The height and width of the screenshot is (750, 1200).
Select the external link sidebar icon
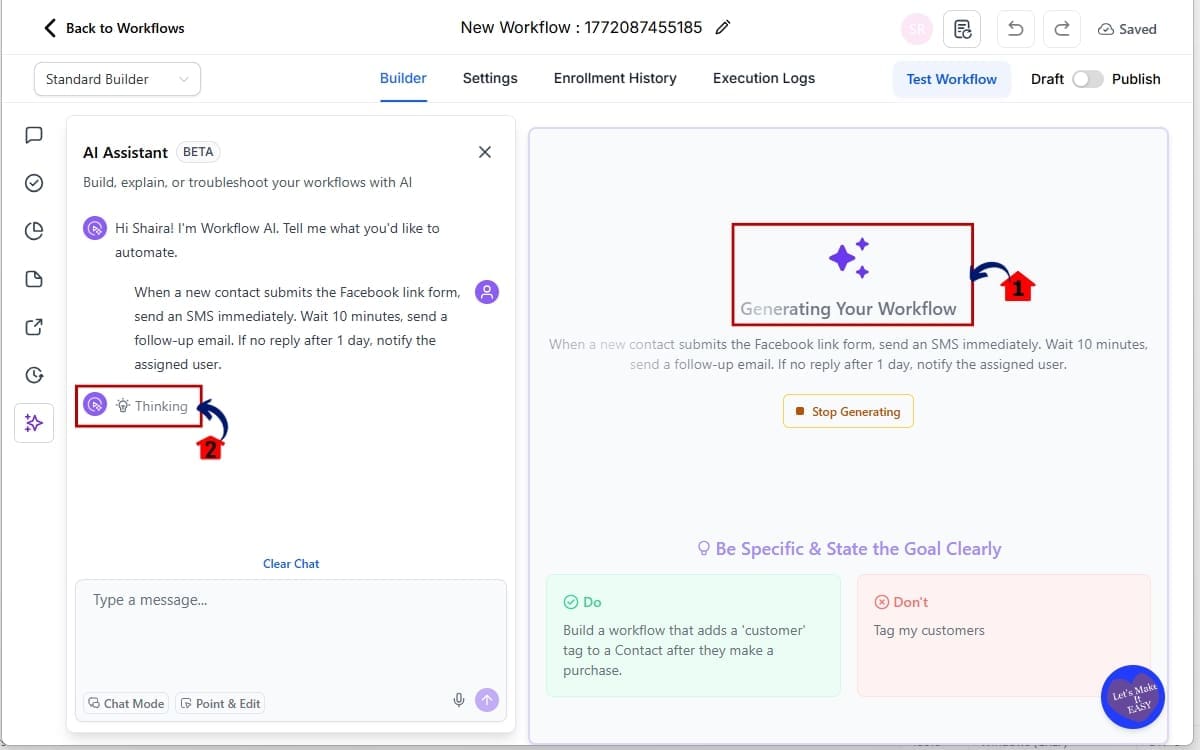pyautogui.click(x=34, y=327)
